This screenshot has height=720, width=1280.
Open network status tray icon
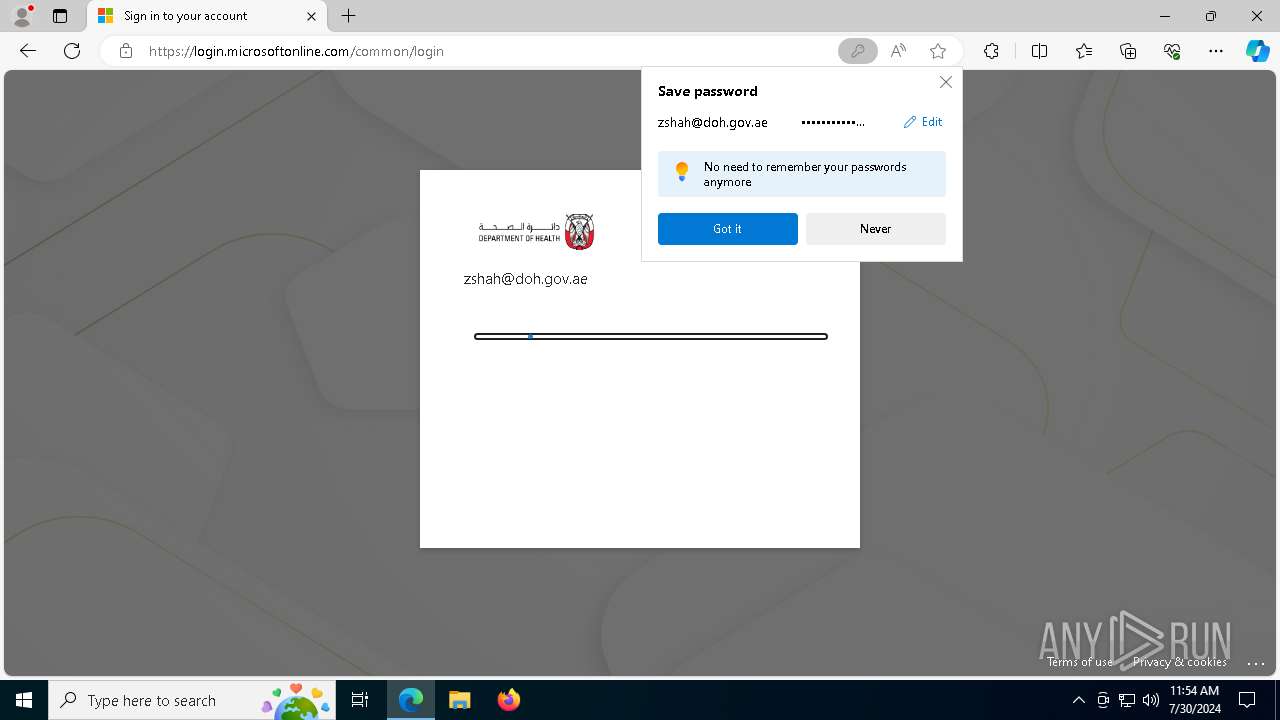coord(1127,700)
